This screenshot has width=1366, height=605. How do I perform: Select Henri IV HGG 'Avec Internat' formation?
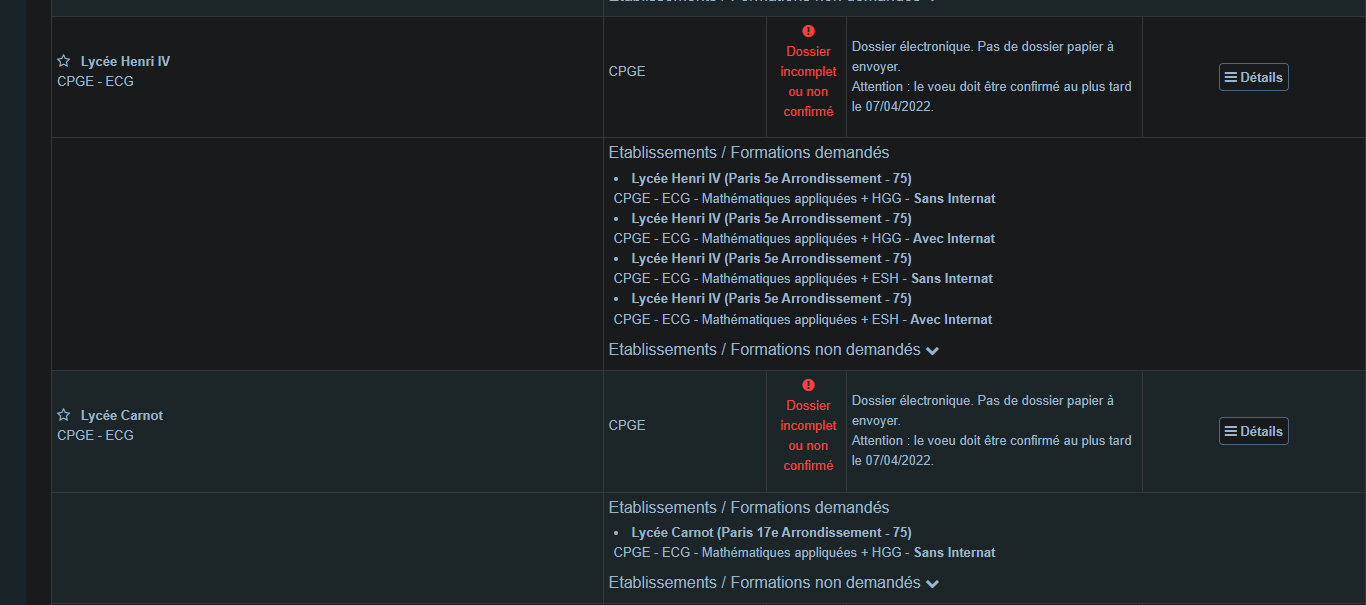[804, 239]
